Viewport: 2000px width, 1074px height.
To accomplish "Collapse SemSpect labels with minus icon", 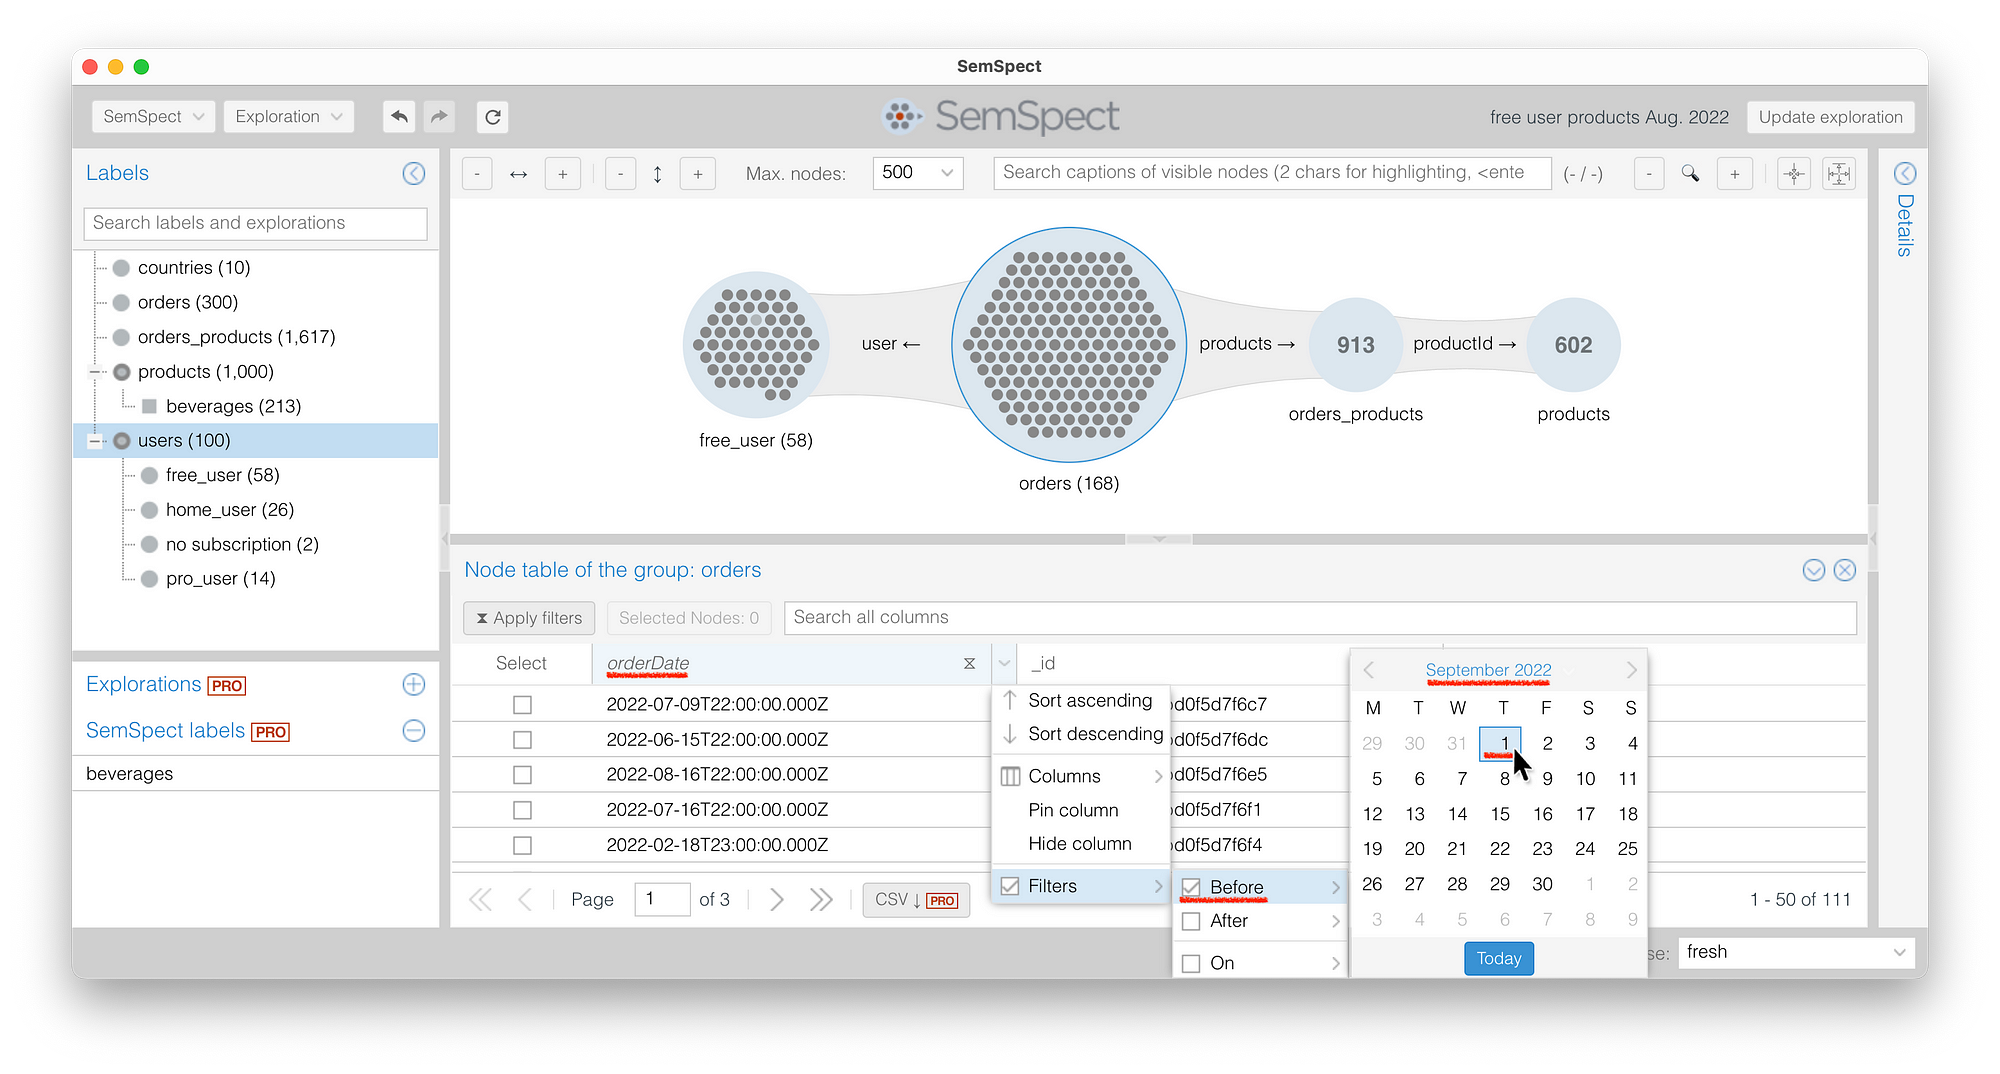I will 414,731.
